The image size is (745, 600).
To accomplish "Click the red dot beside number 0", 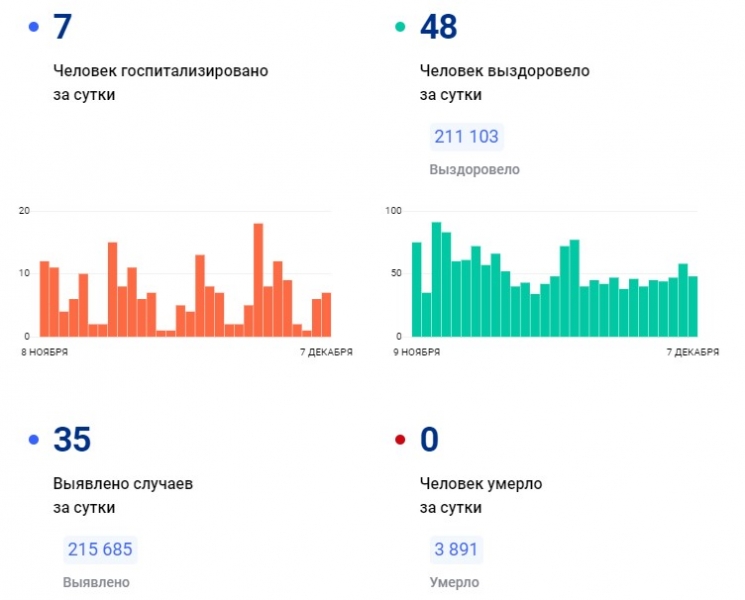I will pos(401,439).
